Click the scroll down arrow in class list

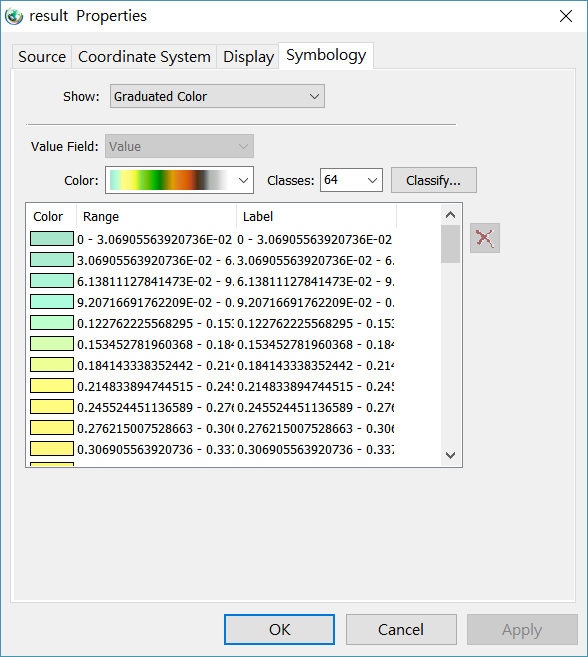point(451,455)
